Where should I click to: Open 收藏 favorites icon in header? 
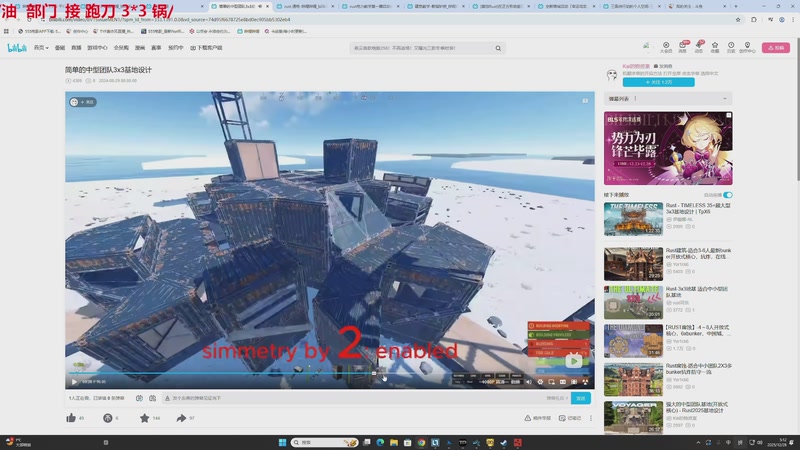coord(715,47)
